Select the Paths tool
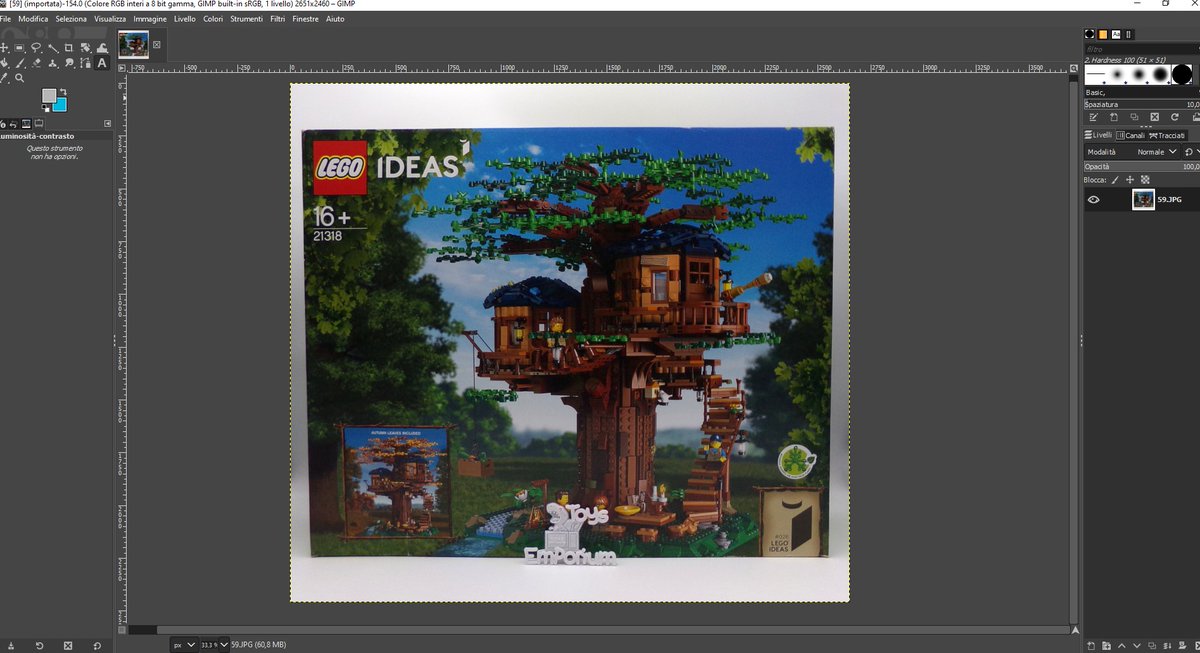 coord(85,63)
